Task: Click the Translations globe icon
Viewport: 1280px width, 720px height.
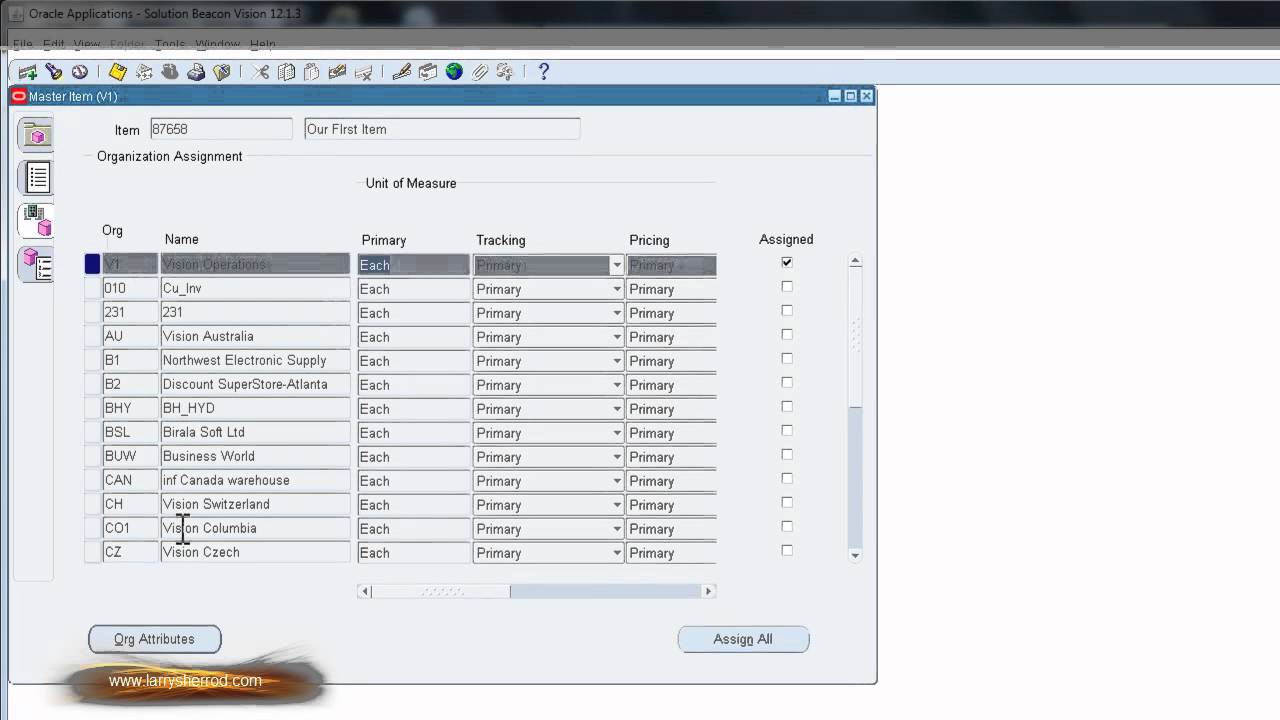Action: coord(455,72)
